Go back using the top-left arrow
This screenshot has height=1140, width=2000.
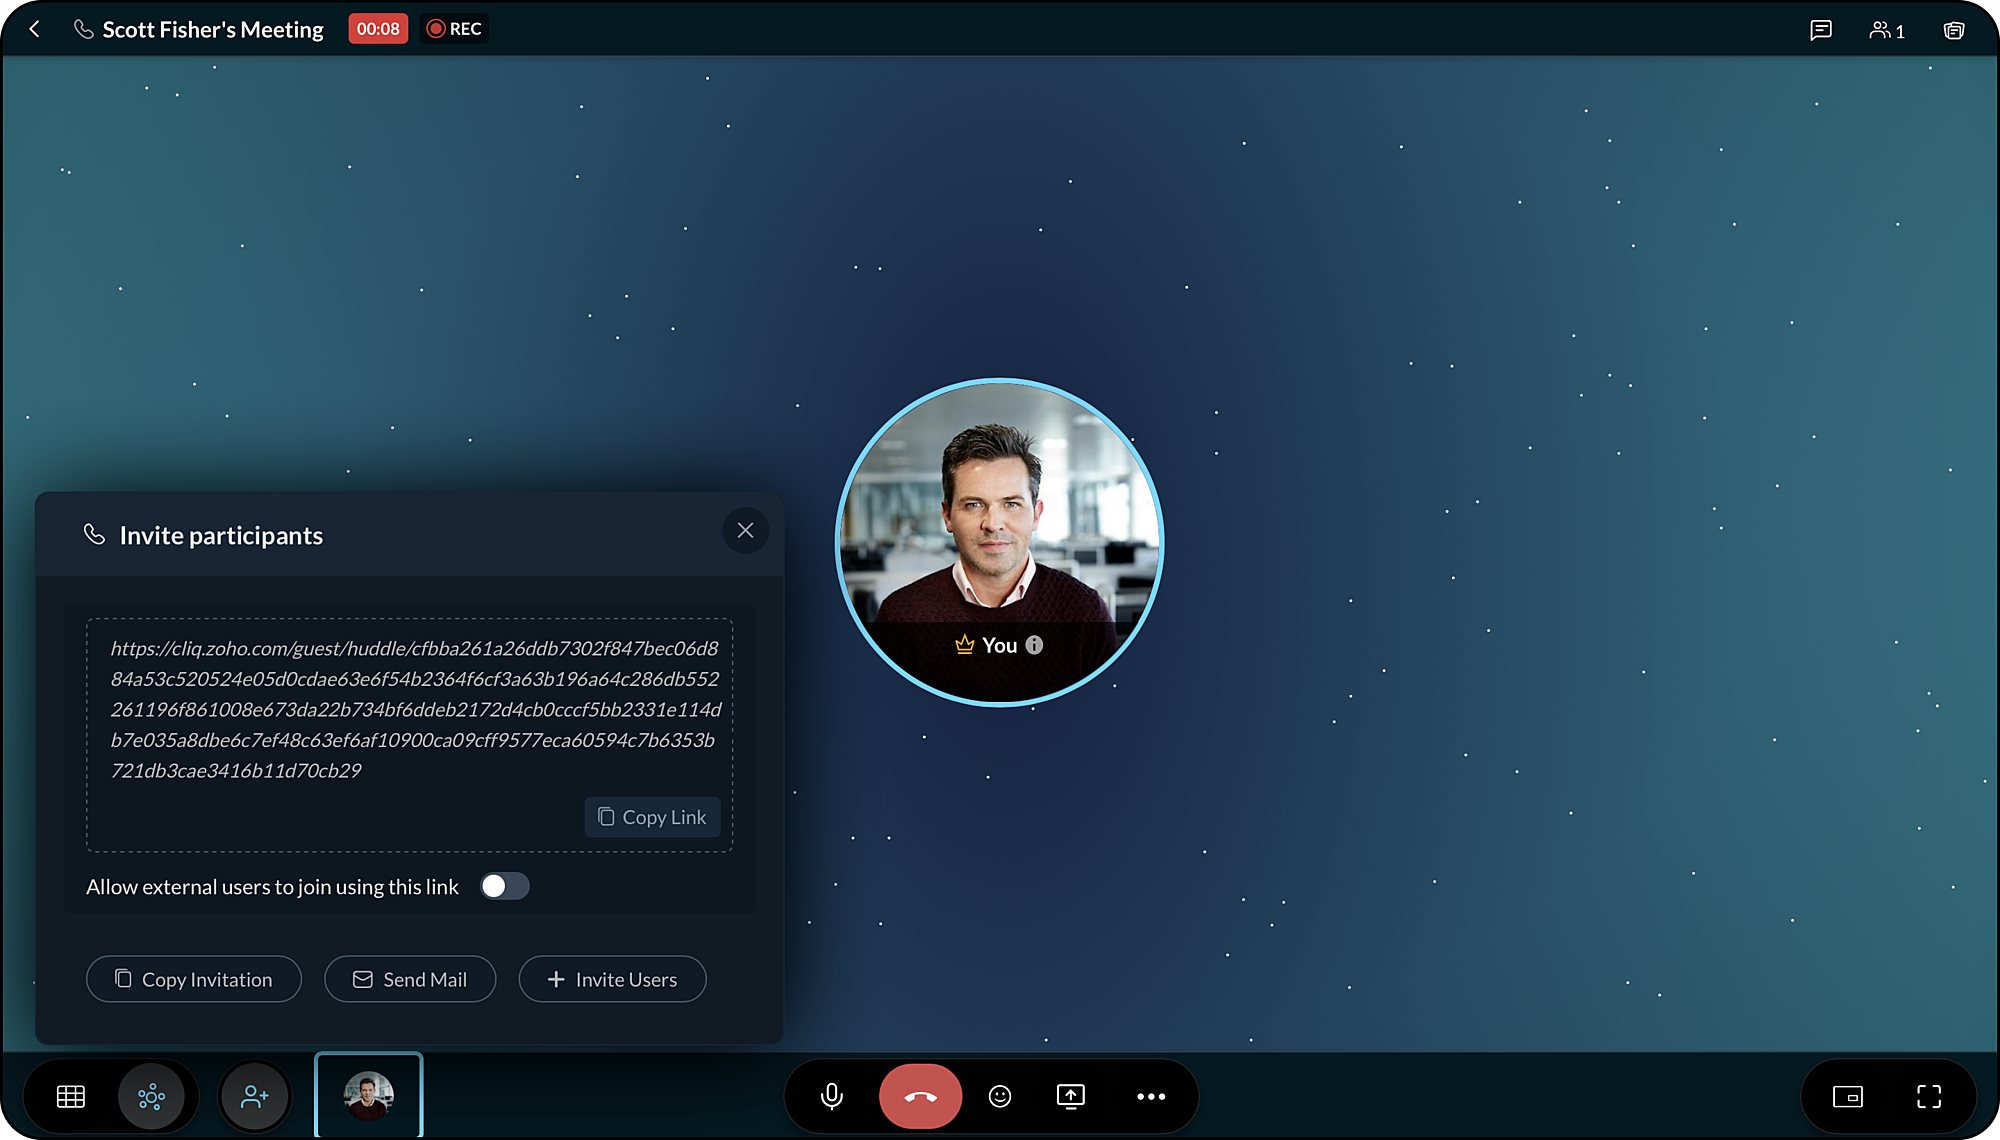[x=35, y=29]
